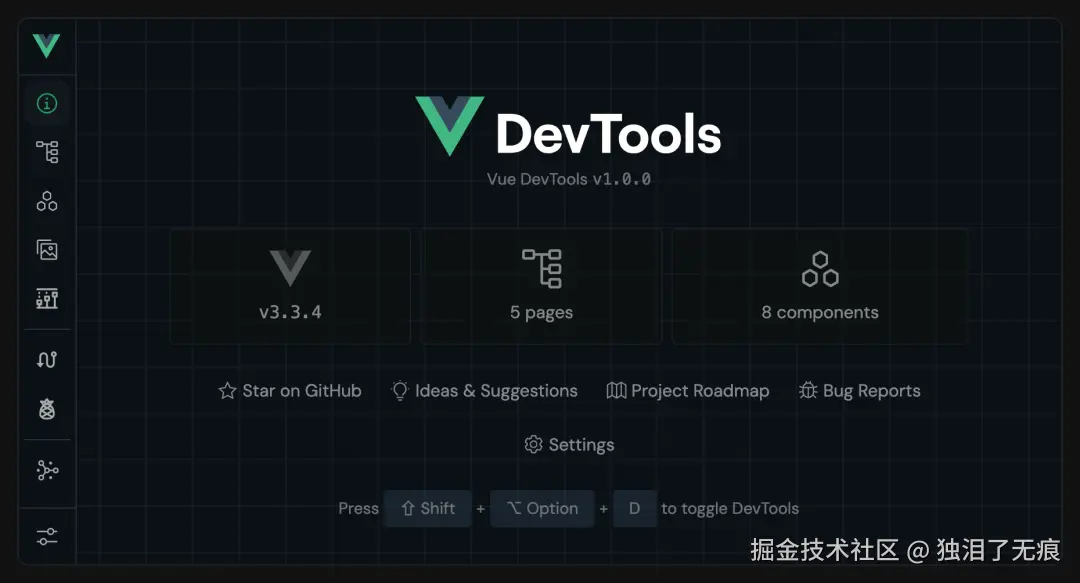Viewport: 1080px width, 583px height.
Task: Click the Option key badge
Action: pyautogui.click(x=542, y=509)
